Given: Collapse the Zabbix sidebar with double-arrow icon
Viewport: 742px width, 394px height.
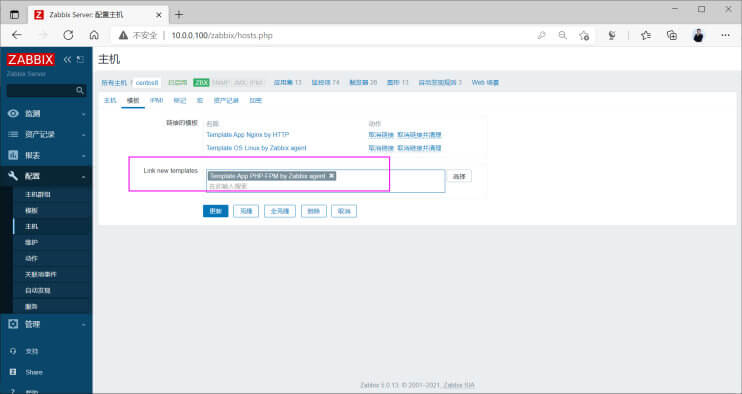Looking at the screenshot, I should tap(67, 59).
